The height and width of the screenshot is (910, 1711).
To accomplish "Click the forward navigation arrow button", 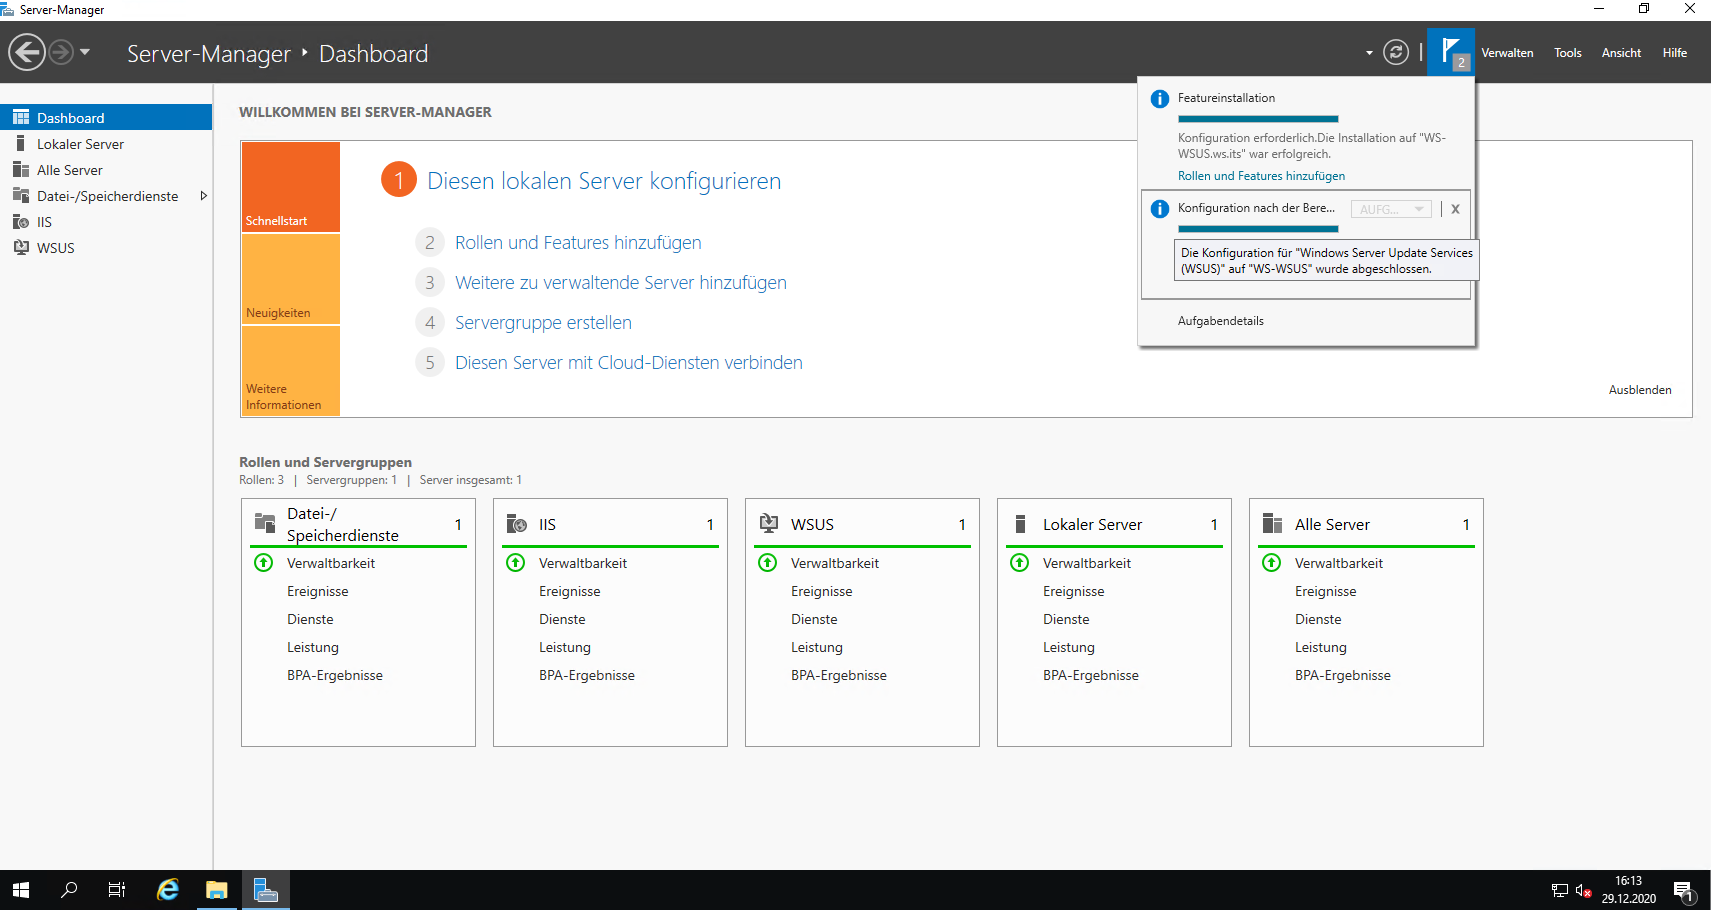I will 61,52.
